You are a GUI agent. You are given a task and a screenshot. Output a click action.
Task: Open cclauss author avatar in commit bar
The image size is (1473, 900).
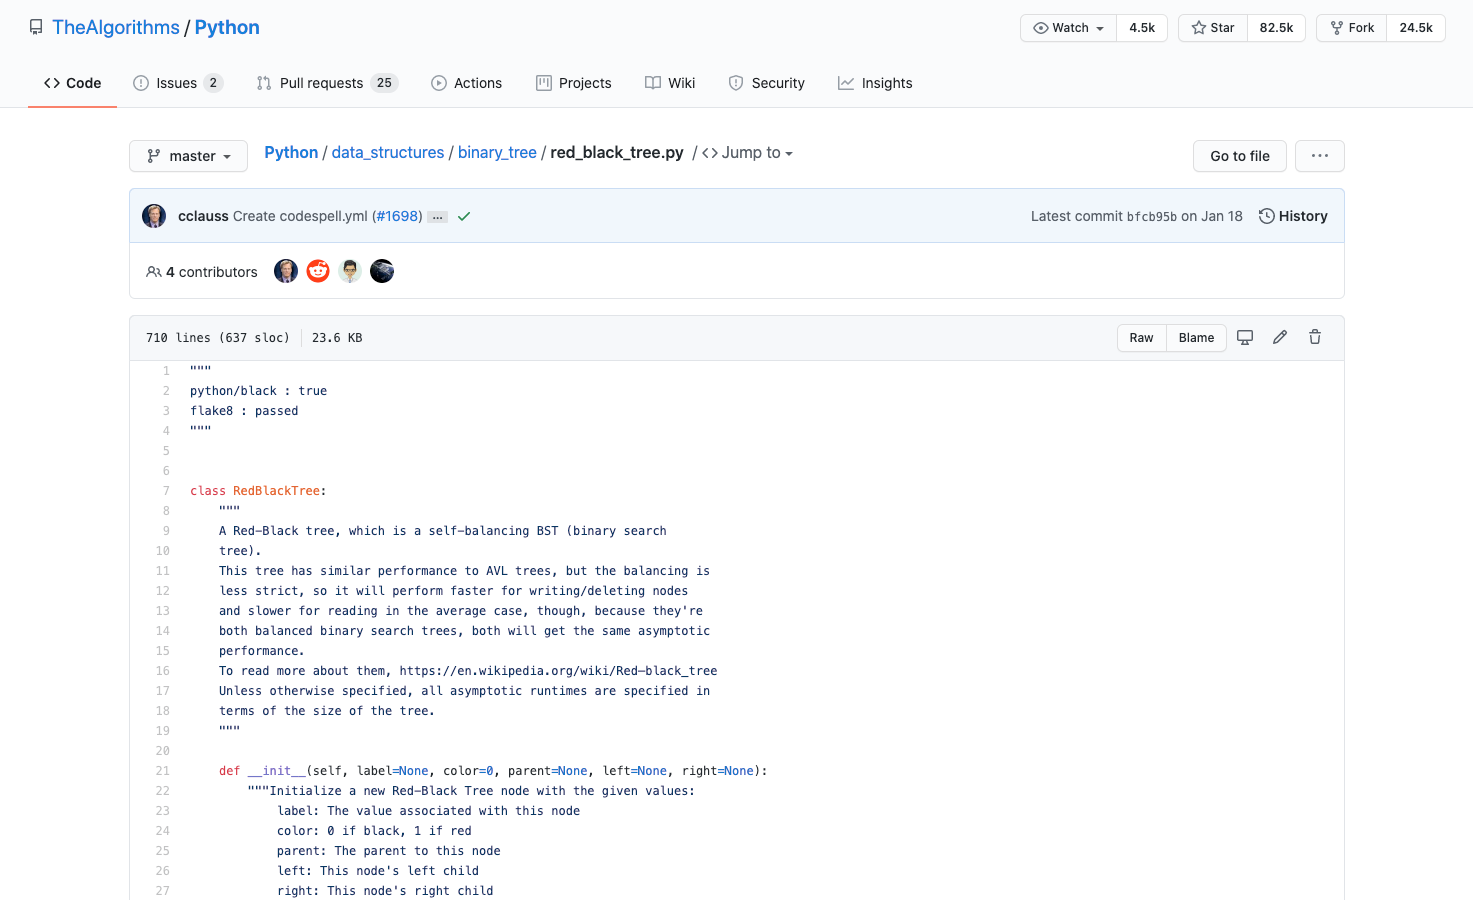click(x=154, y=216)
